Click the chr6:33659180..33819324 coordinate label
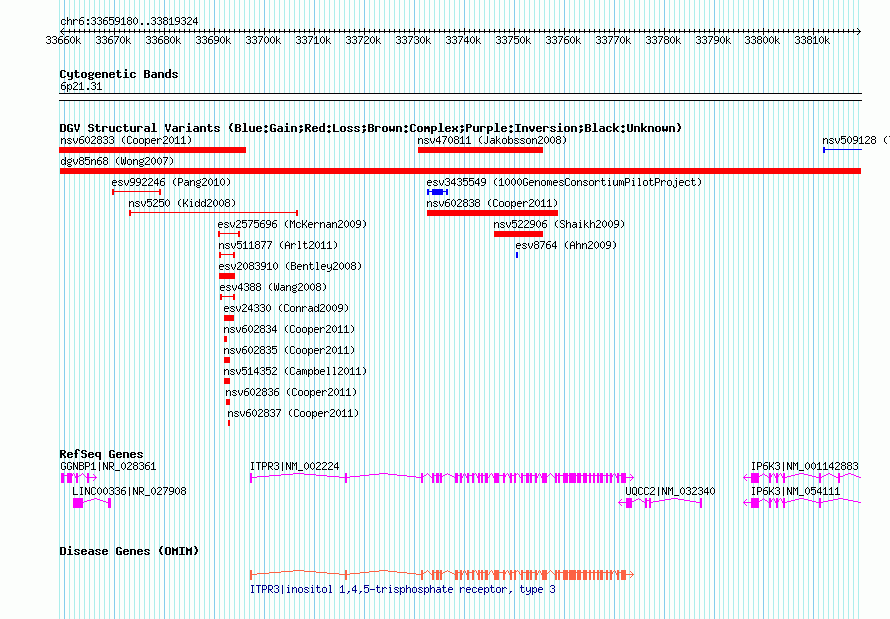The image size is (890, 619). pos(129,21)
